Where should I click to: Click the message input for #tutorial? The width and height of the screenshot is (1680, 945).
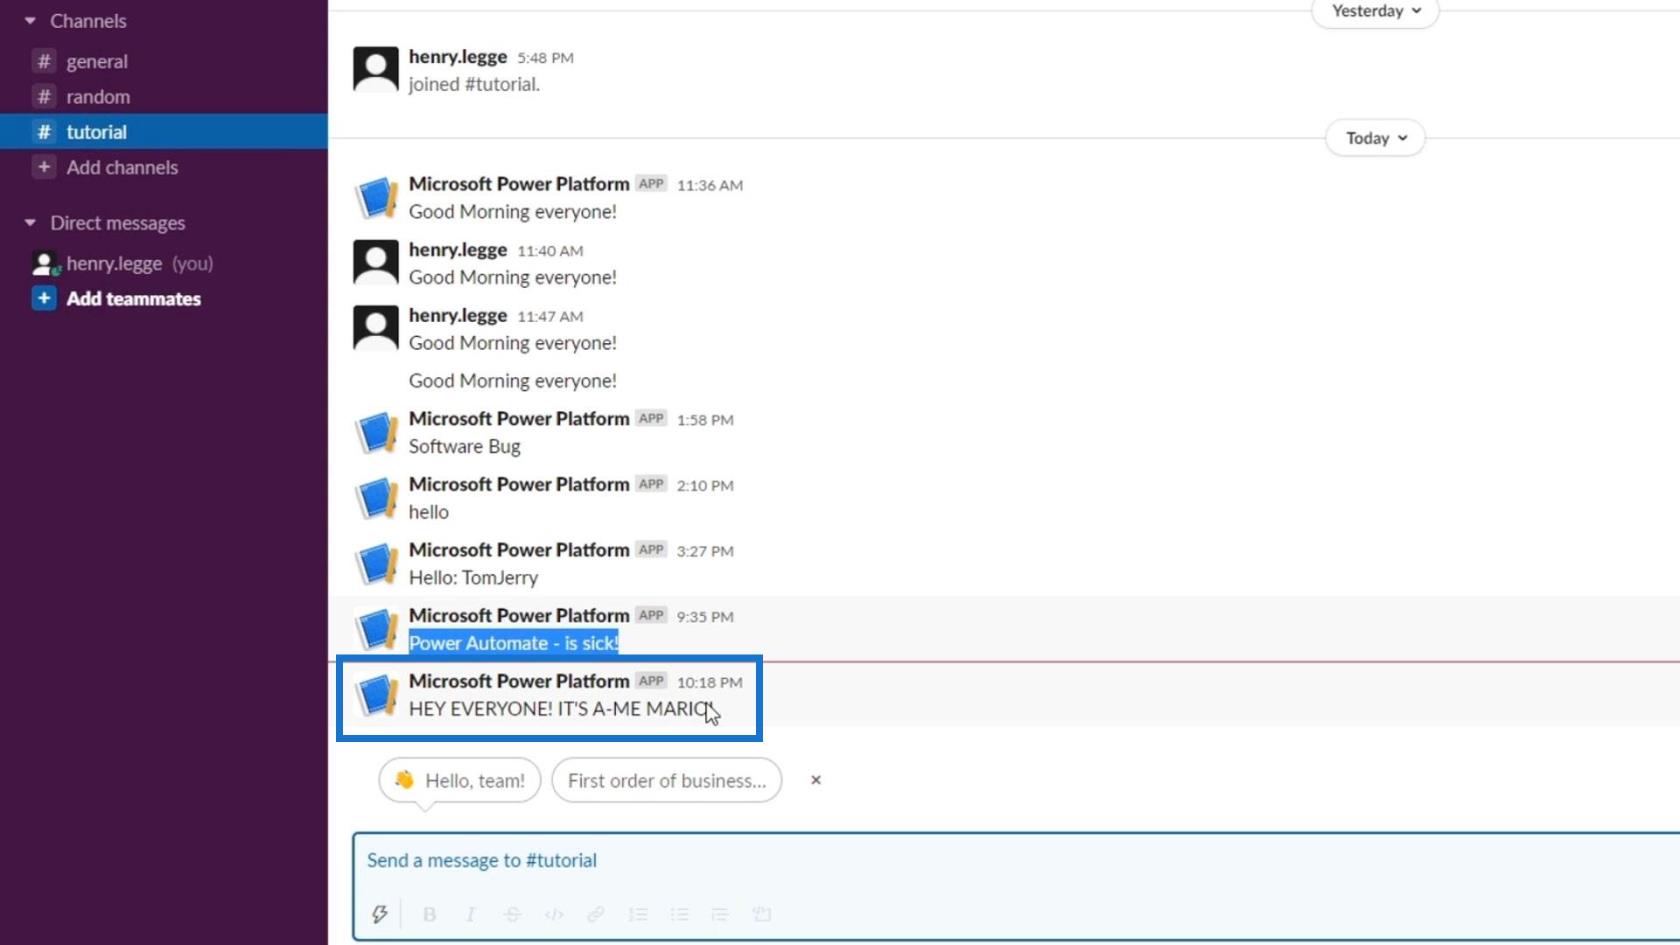1016,861
